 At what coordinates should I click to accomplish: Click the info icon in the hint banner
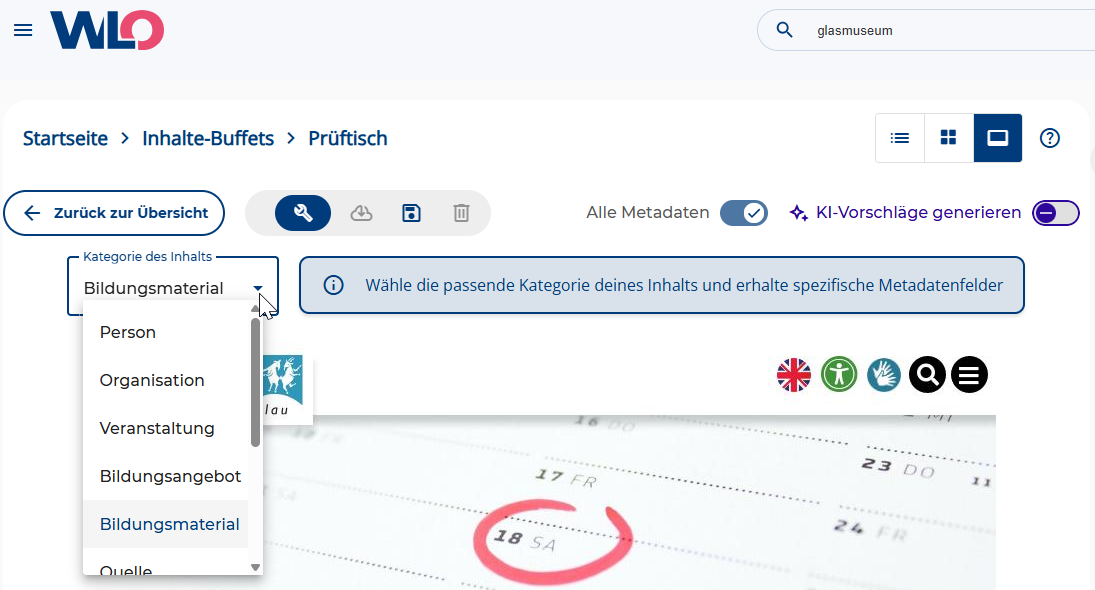coord(334,285)
